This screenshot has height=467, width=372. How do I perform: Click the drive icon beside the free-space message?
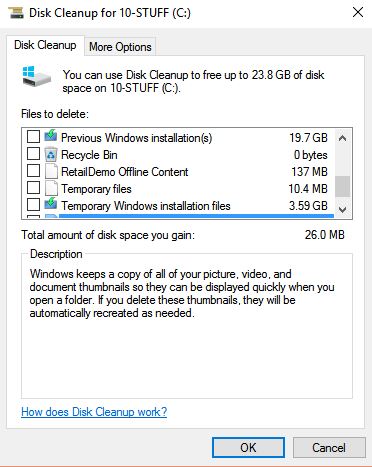click(x=36, y=76)
